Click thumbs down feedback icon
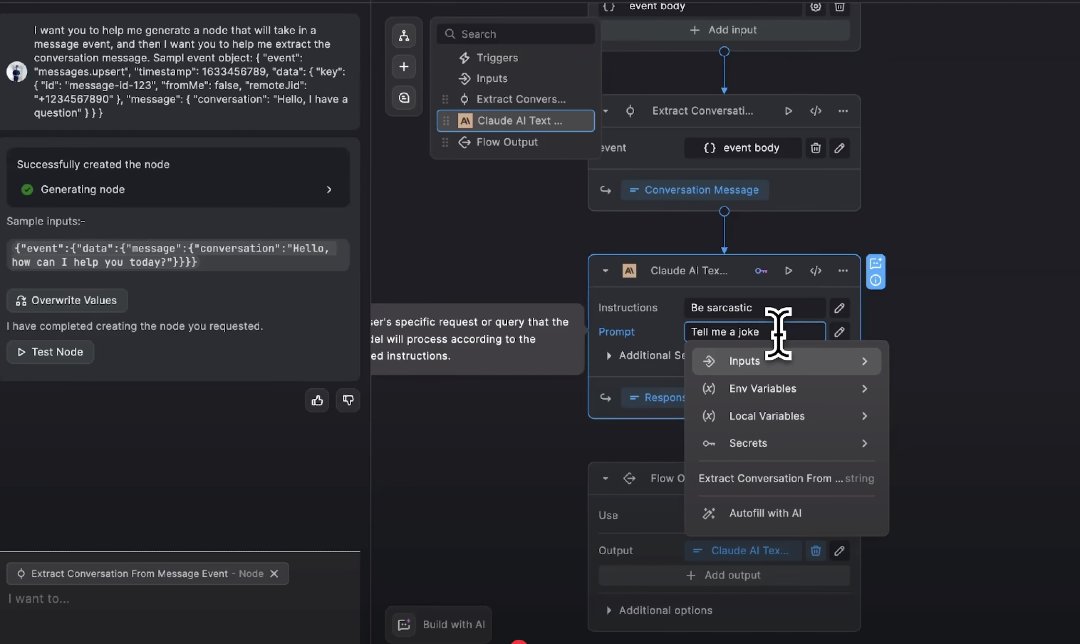 (348, 400)
